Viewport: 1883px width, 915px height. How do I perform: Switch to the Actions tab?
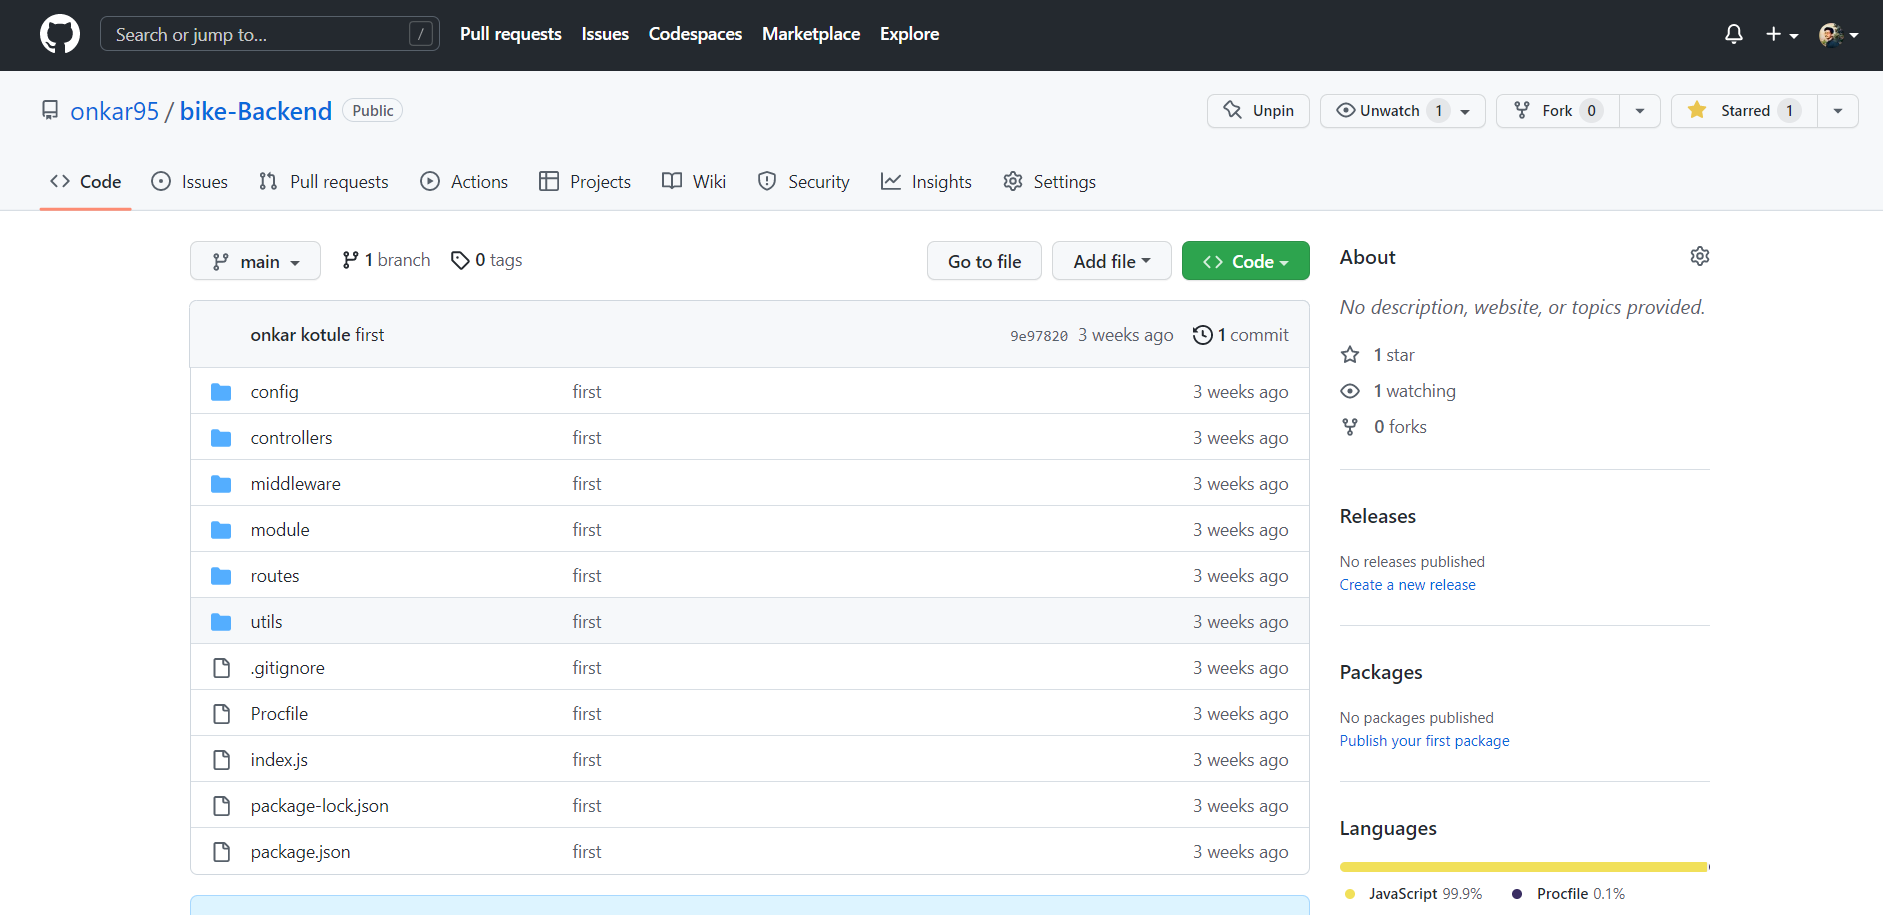[464, 181]
